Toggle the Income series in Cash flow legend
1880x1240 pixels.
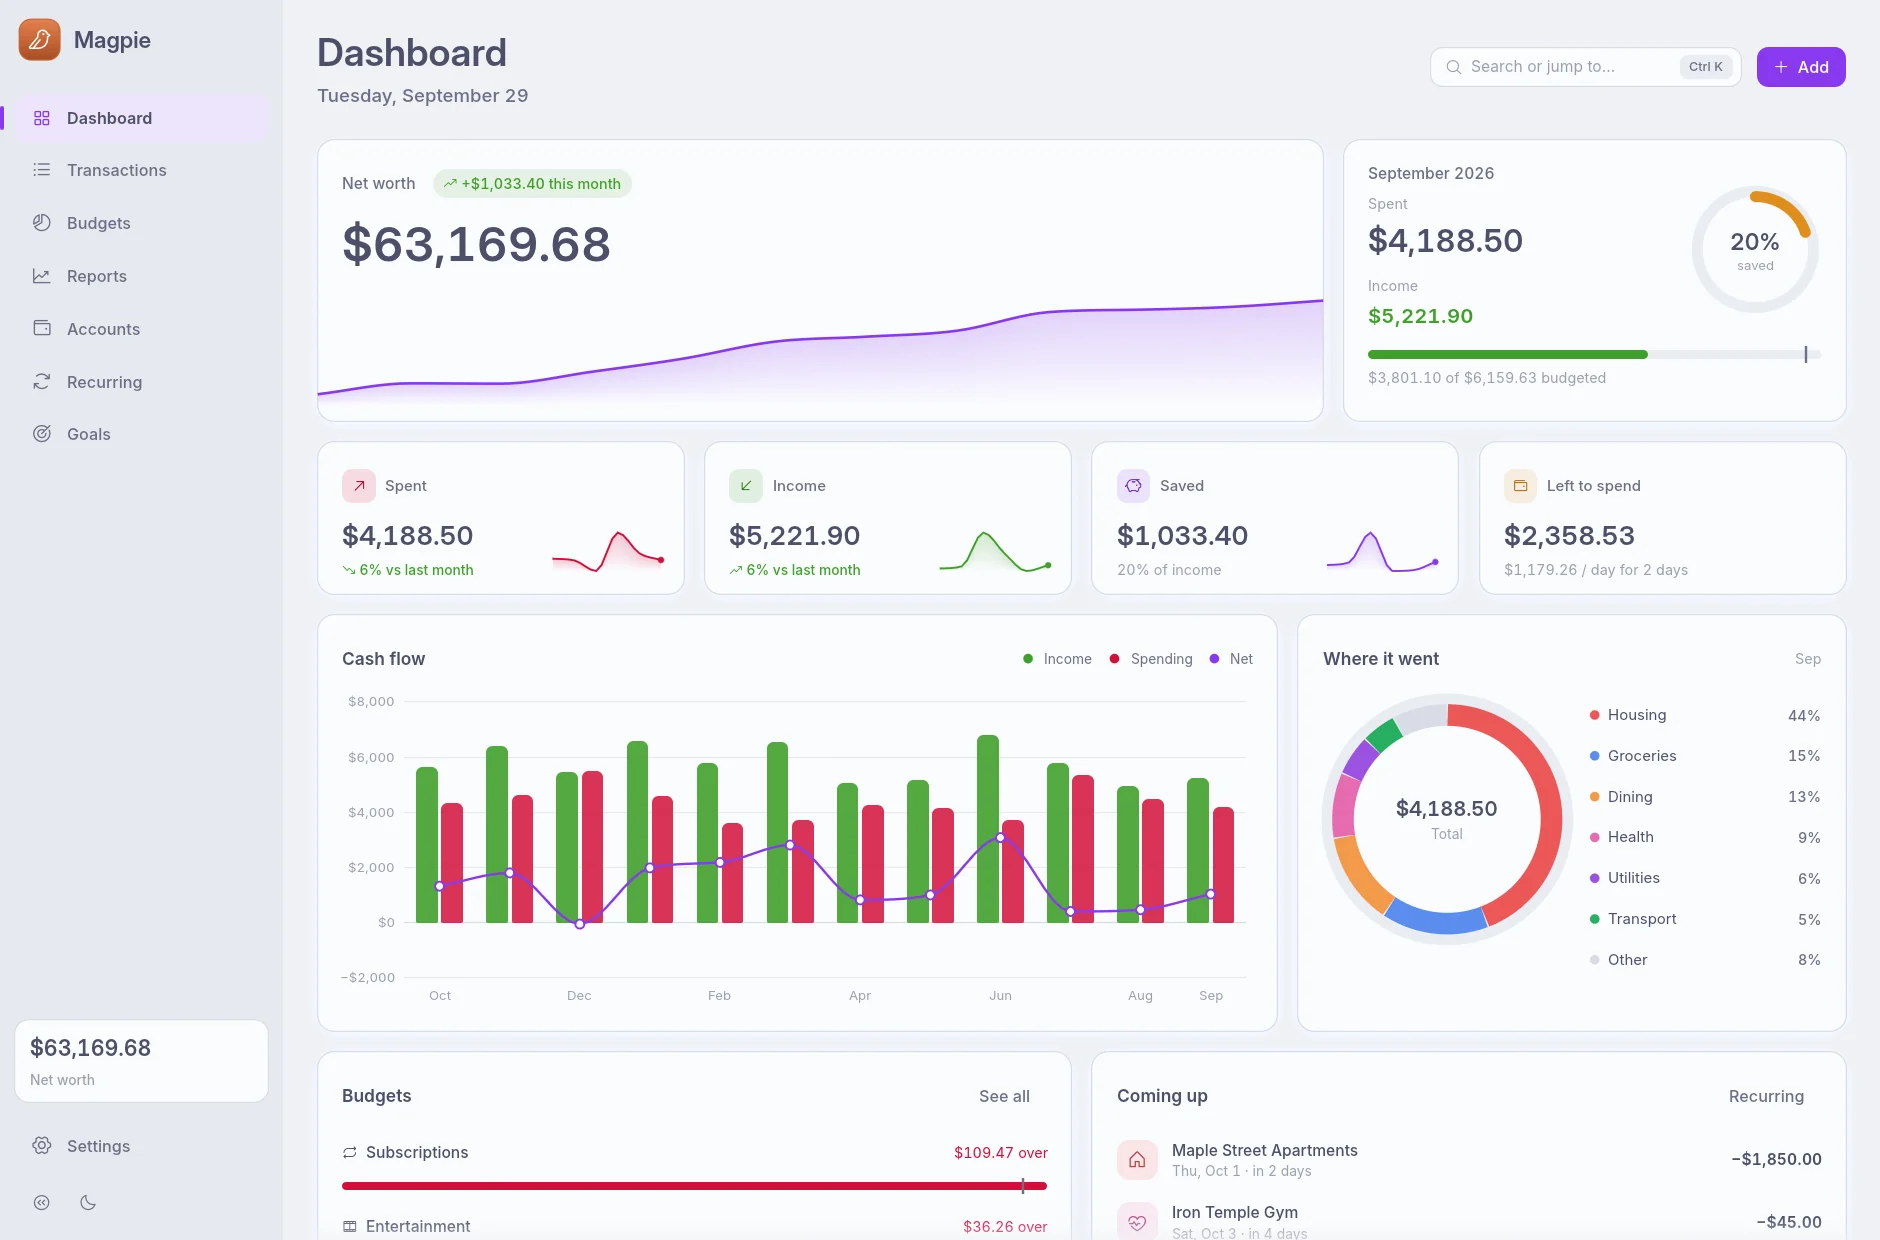[1057, 659]
